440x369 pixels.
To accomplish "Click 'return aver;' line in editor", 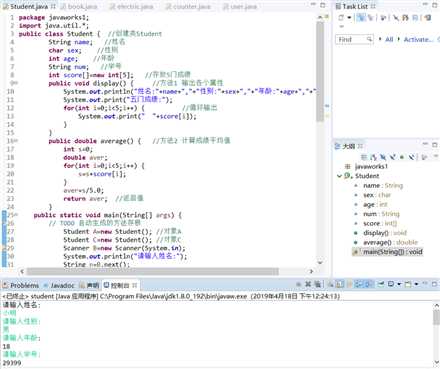I will click(x=85, y=198).
